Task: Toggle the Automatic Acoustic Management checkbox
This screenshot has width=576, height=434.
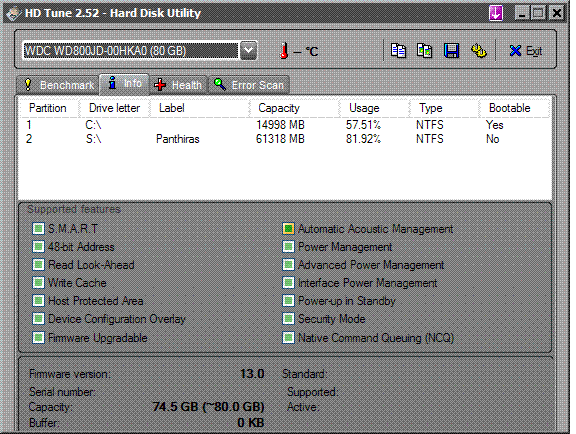Action: tap(288, 229)
